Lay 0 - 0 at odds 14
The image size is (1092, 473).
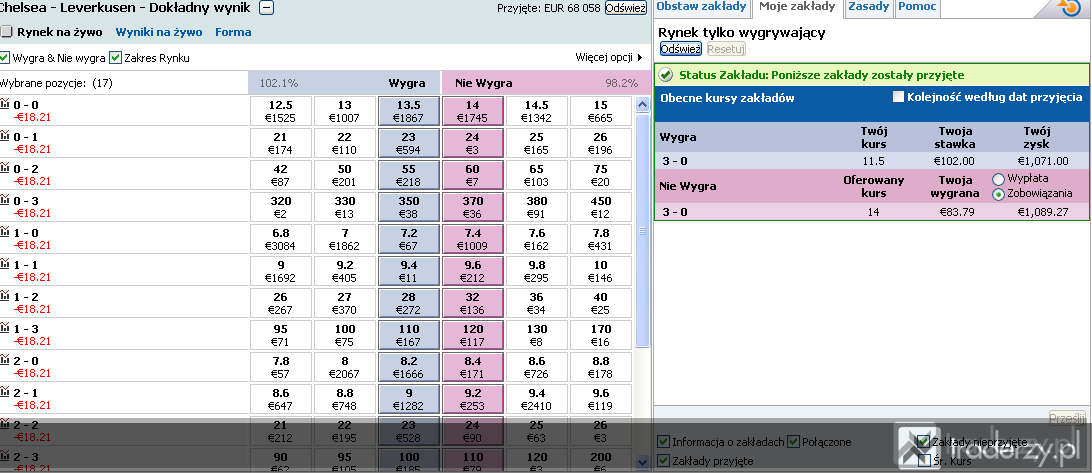472,111
